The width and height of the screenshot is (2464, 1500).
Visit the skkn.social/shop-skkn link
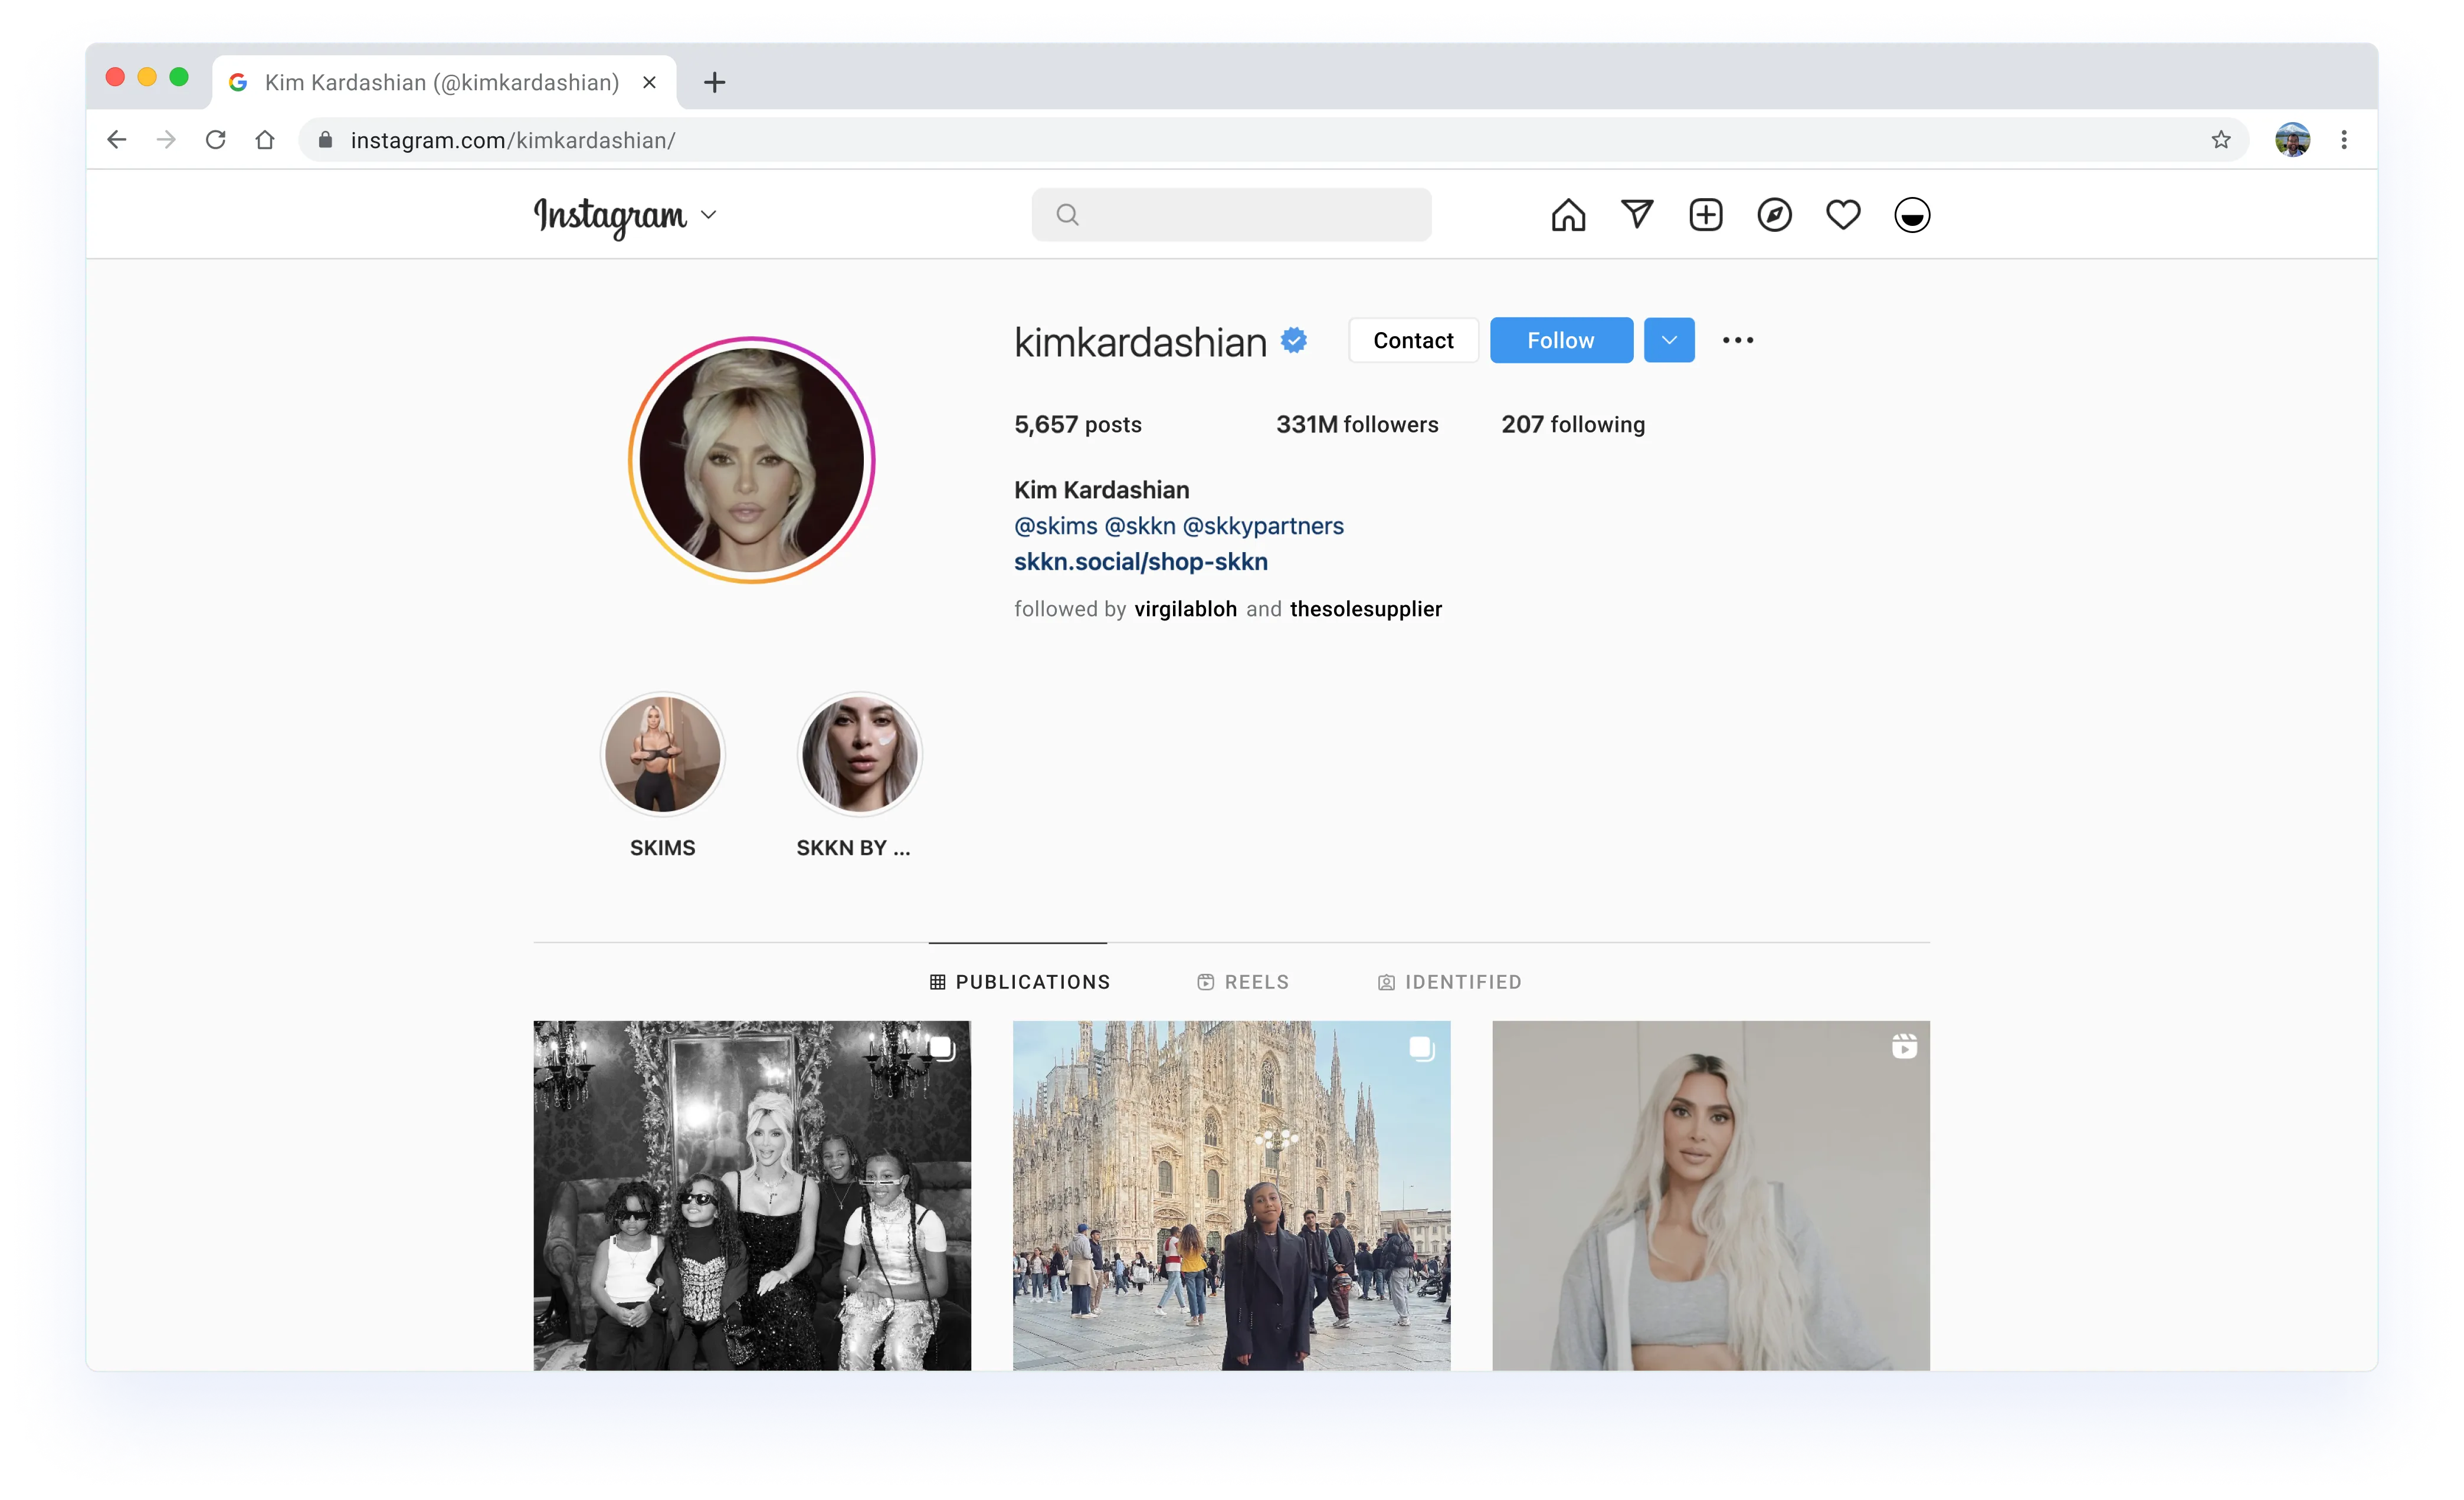pyautogui.click(x=1140, y=562)
